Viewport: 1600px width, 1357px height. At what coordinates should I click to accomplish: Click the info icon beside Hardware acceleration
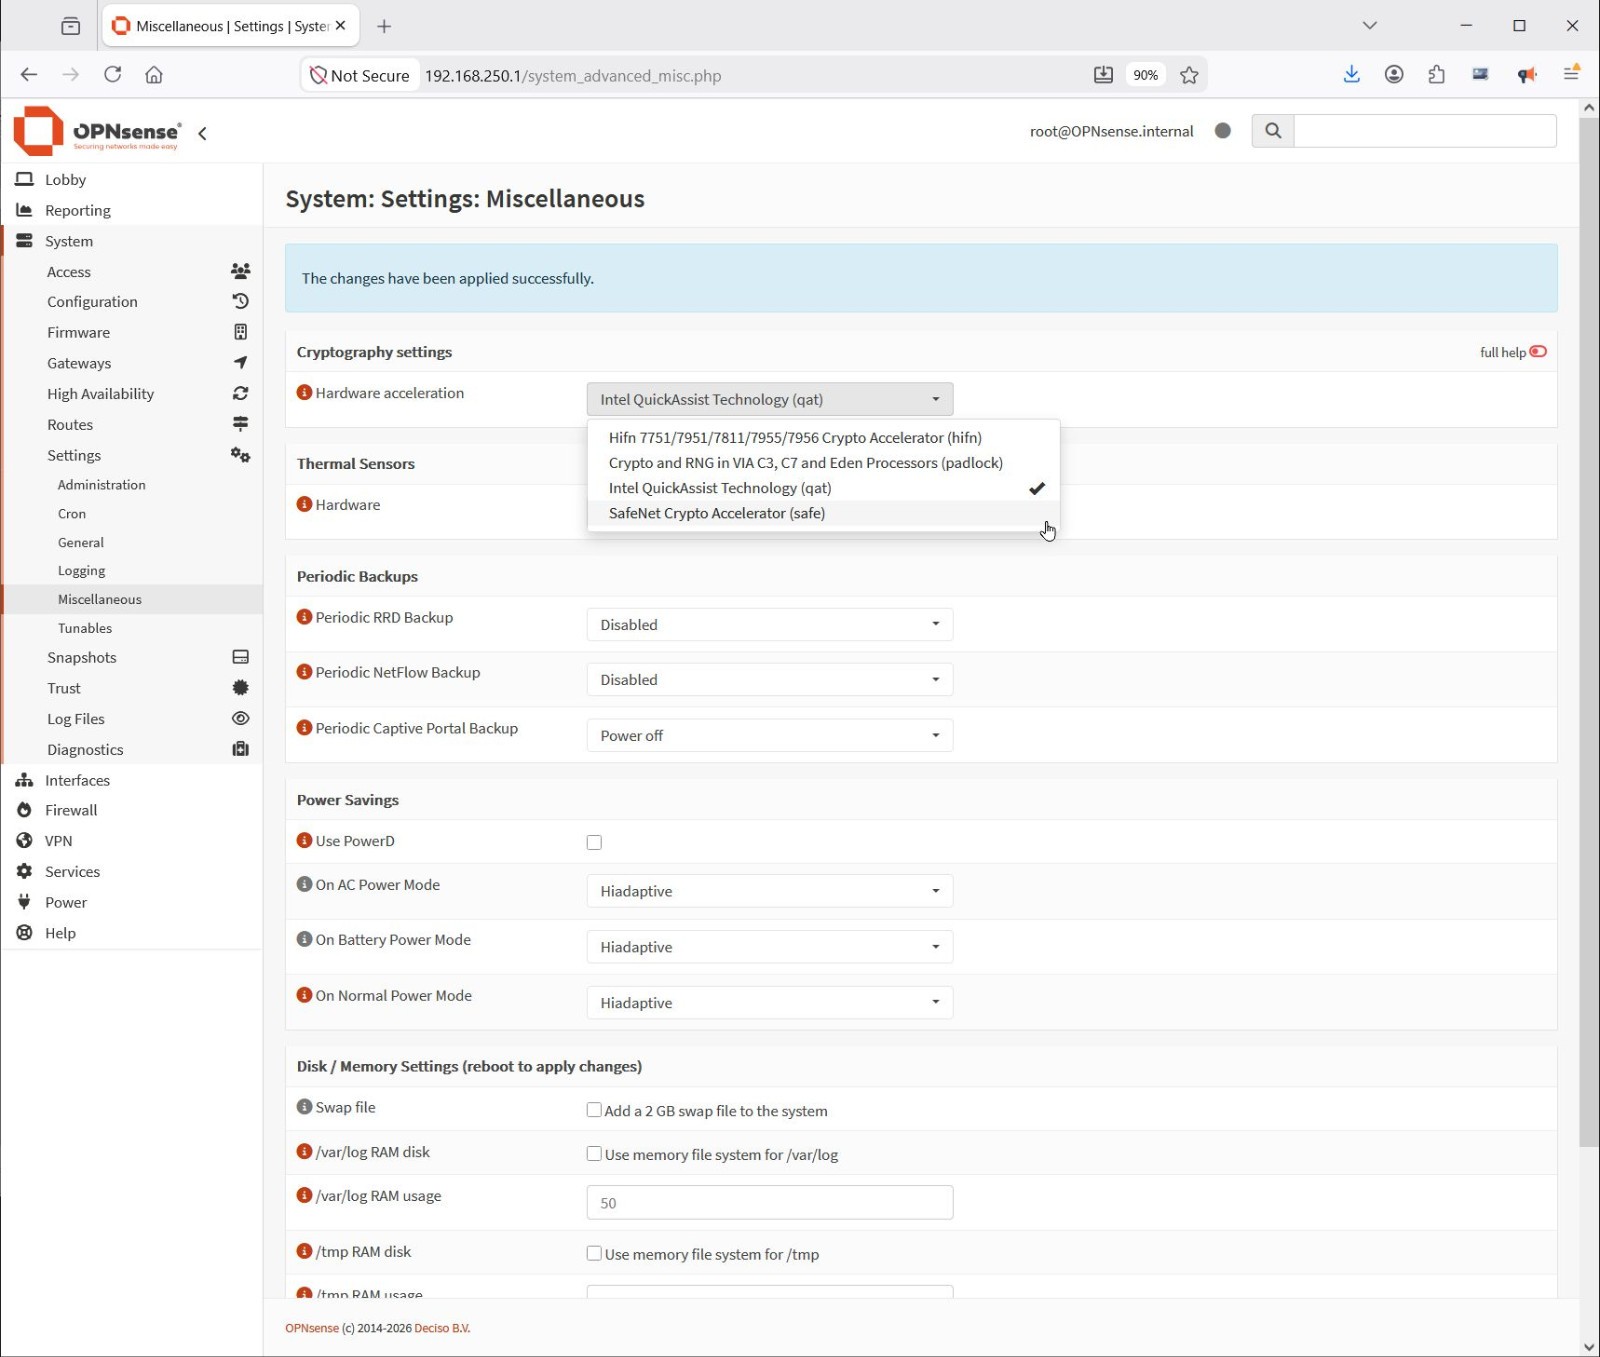point(304,393)
